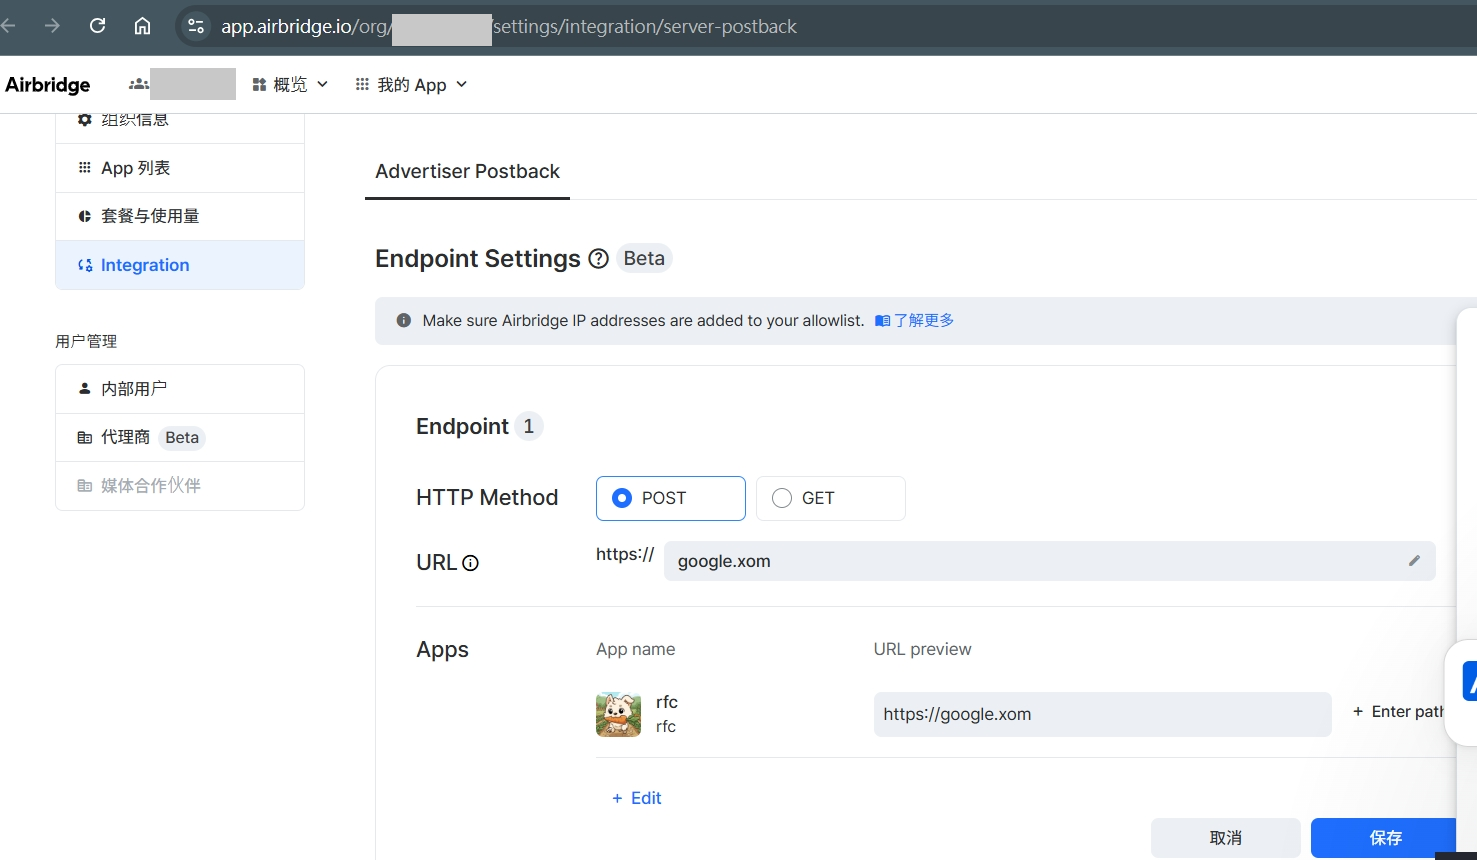Click the Airbridge logo
The height and width of the screenshot is (860, 1477).
tap(48, 85)
